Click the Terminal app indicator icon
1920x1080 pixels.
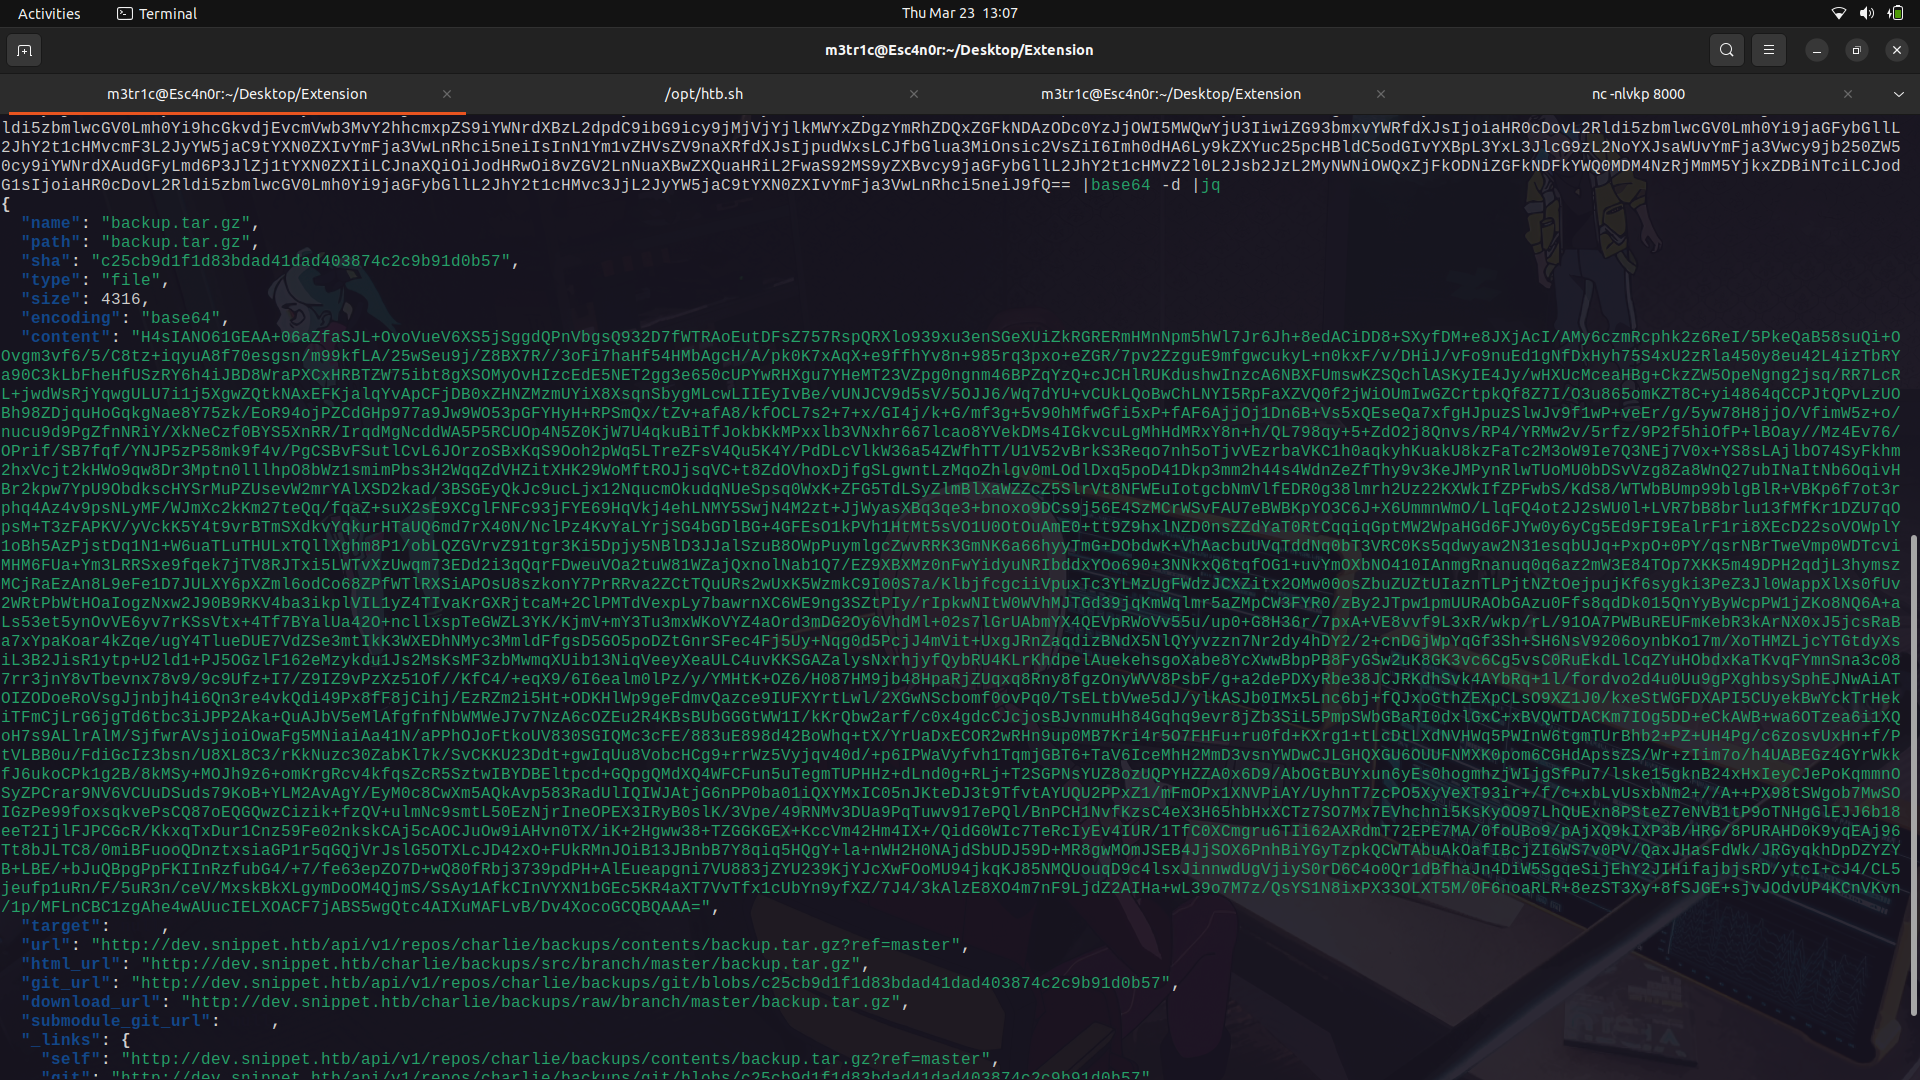125,13
